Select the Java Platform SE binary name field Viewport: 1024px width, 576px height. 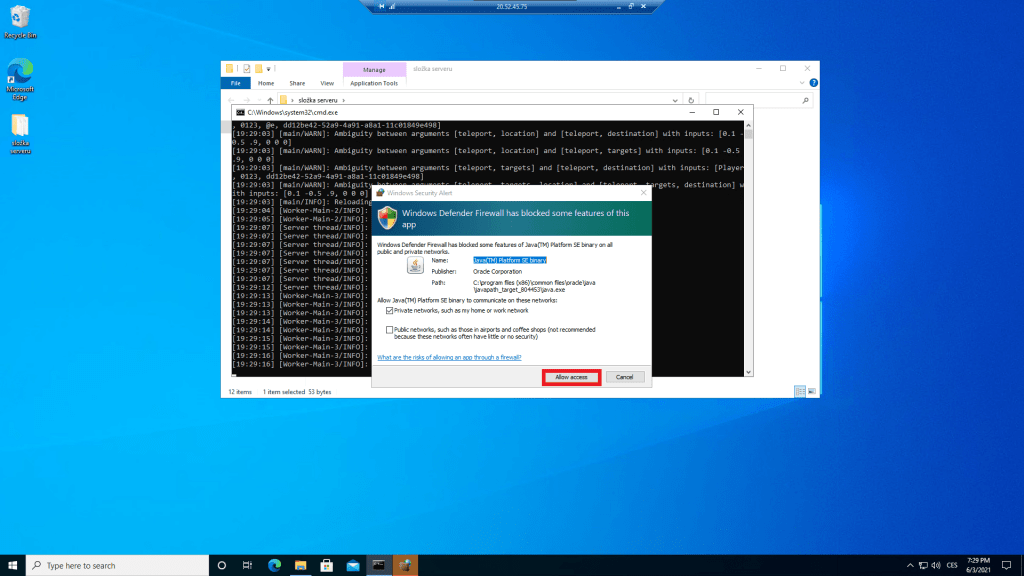pos(509,260)
